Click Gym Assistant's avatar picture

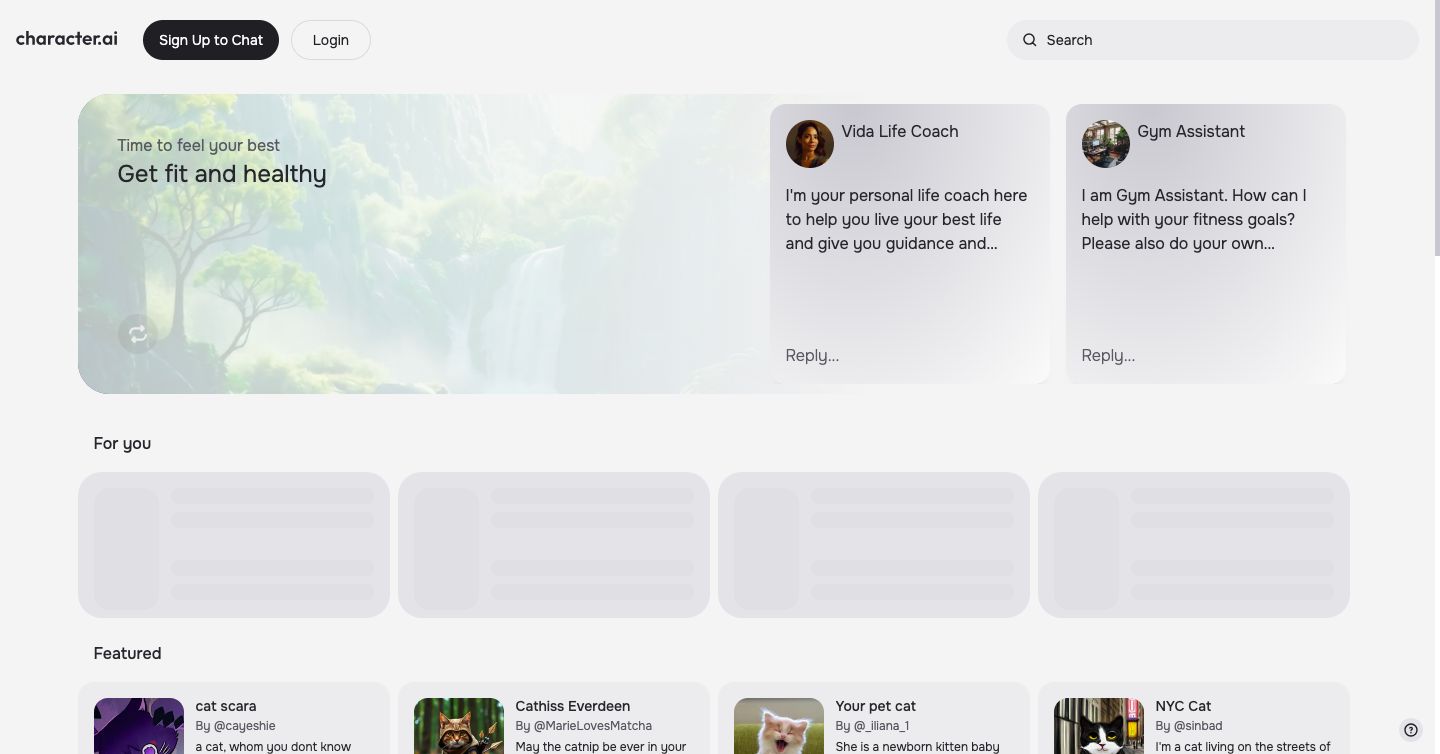[1105, 143]
